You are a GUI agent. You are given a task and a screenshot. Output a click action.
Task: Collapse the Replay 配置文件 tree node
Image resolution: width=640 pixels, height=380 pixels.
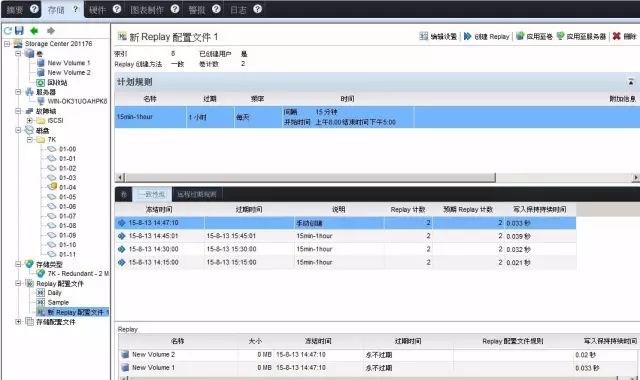tap(18, 283)
